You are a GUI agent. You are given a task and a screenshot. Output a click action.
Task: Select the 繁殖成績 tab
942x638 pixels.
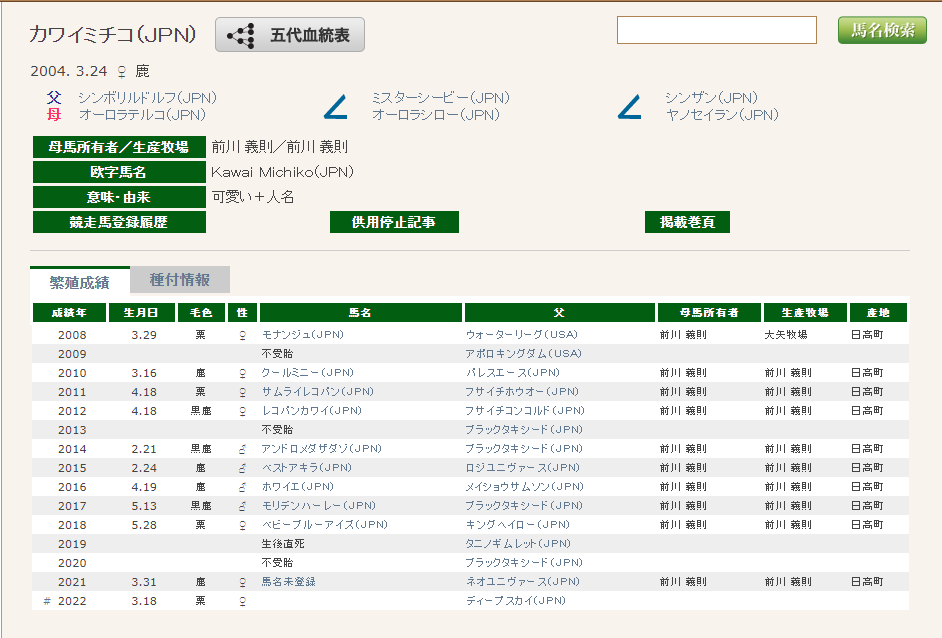tap(79, 281)
